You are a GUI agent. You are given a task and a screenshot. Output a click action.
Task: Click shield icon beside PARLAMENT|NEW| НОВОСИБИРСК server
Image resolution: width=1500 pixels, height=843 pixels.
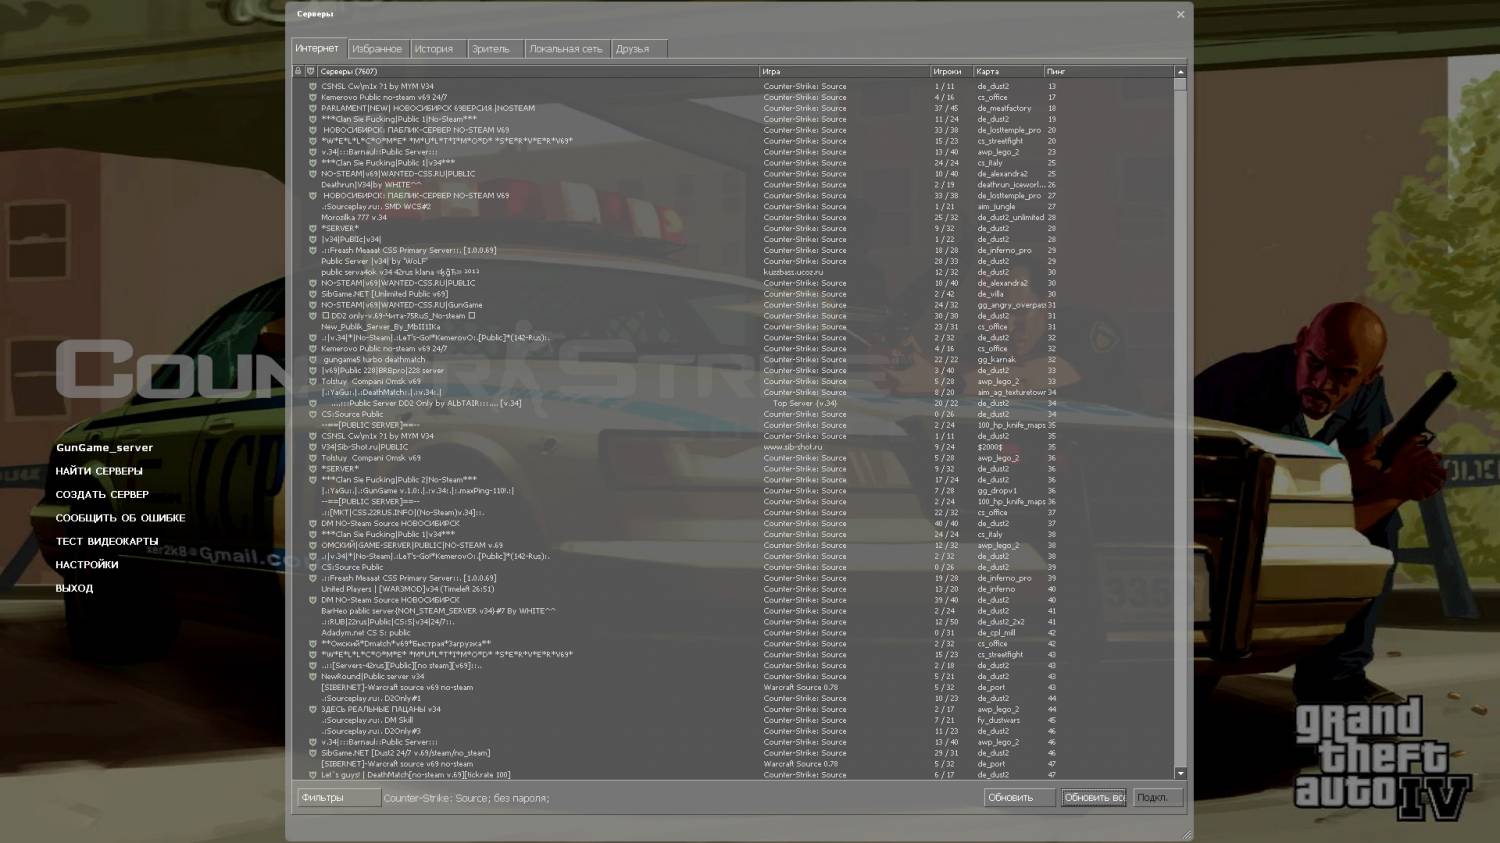[x=312, y=108]
